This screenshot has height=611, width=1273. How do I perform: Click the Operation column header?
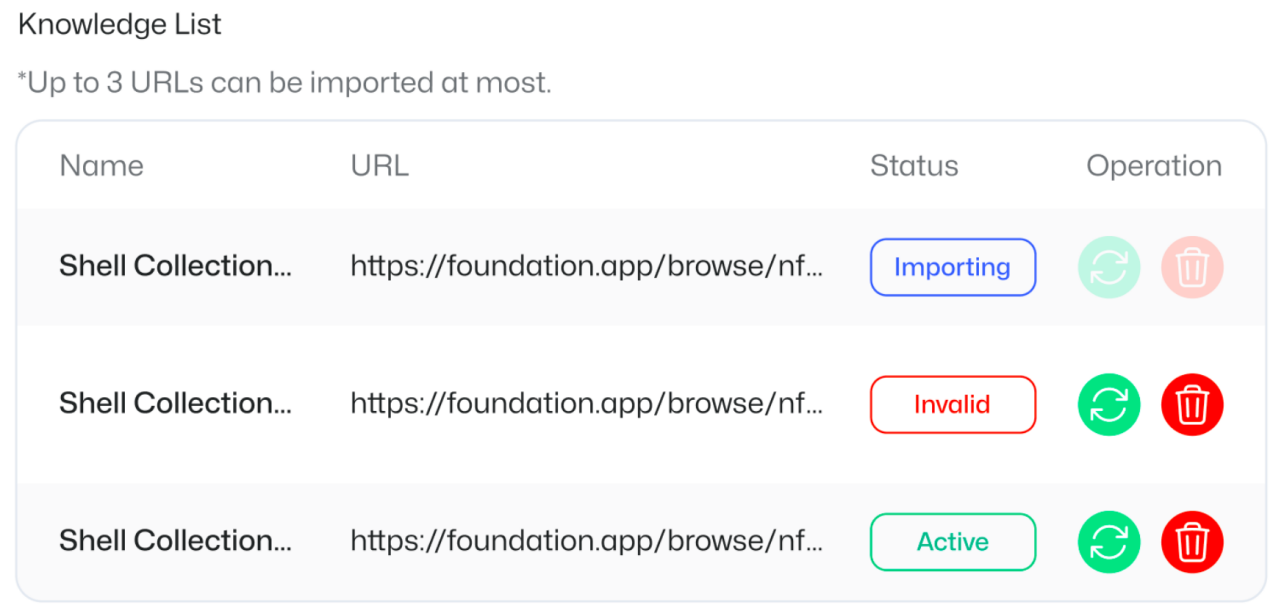pyautogui.click(x=1154, y=166)
